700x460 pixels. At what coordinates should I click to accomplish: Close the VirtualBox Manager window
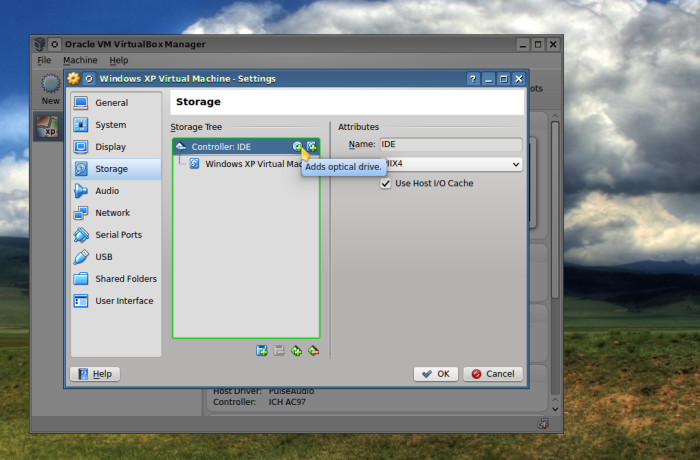(x=553, y=45)
